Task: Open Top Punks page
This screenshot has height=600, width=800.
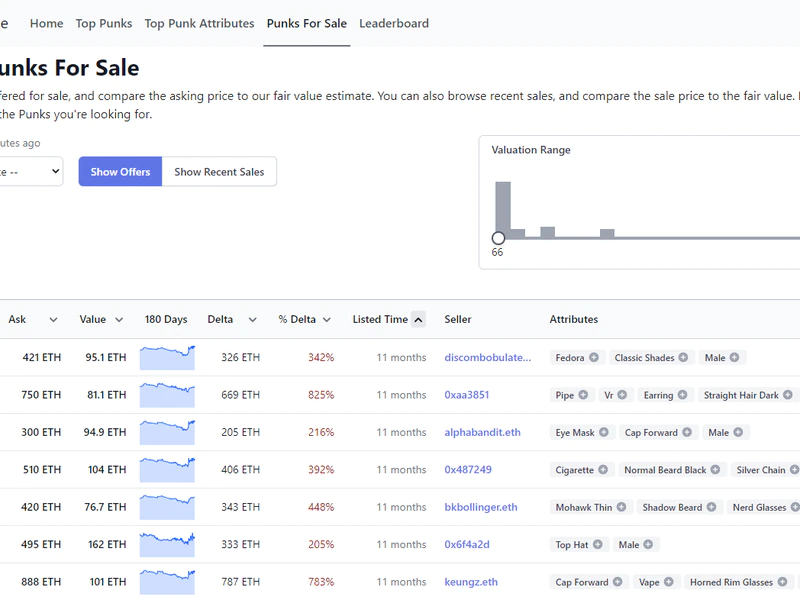Action: [x=104, y=23]
